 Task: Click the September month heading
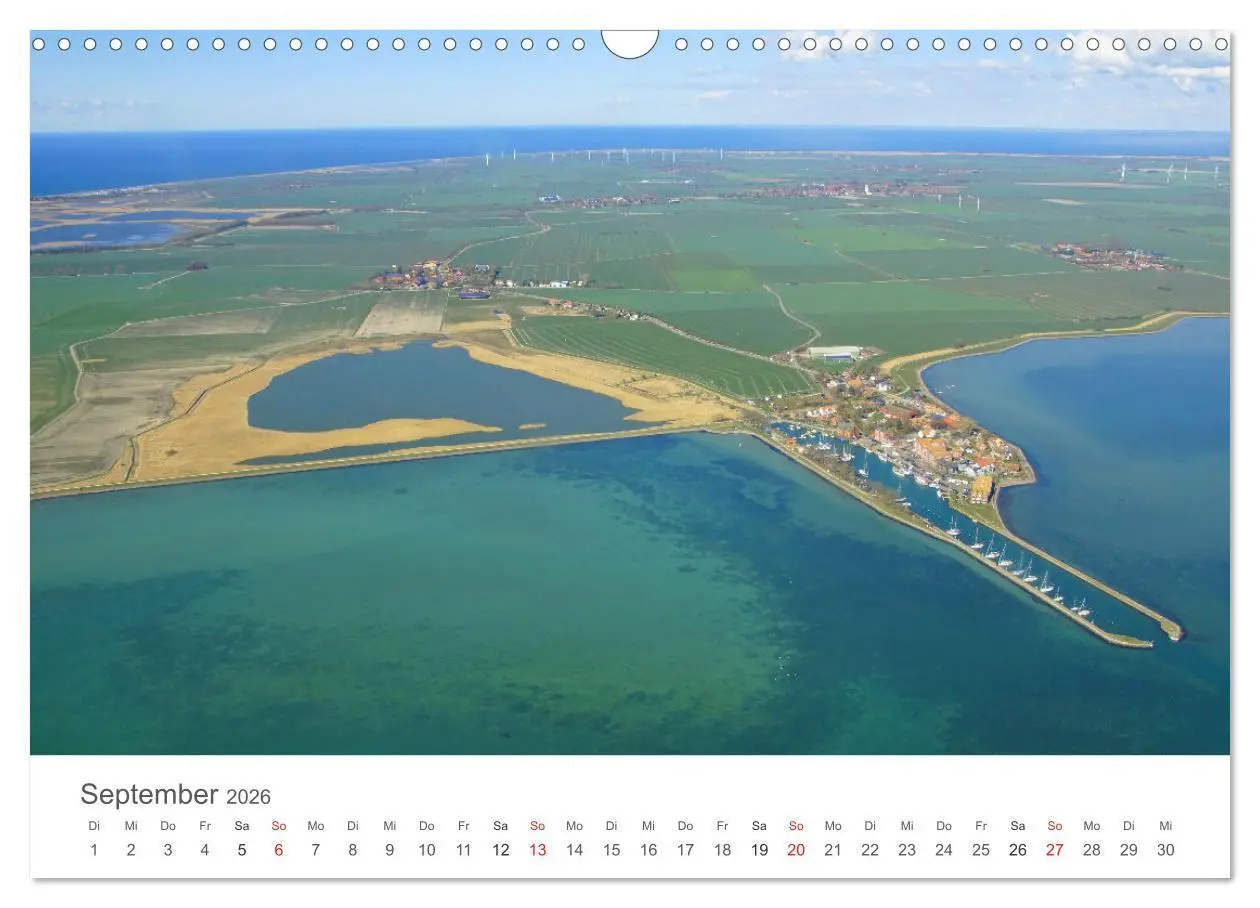[149, 795]
